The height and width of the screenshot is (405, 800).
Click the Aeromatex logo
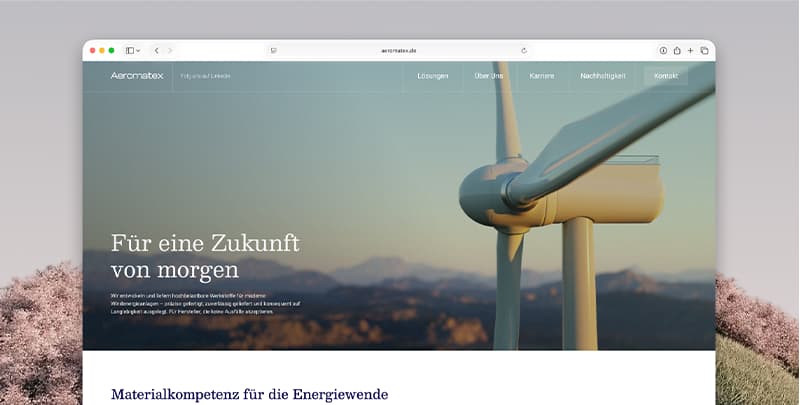pos(137,75)
